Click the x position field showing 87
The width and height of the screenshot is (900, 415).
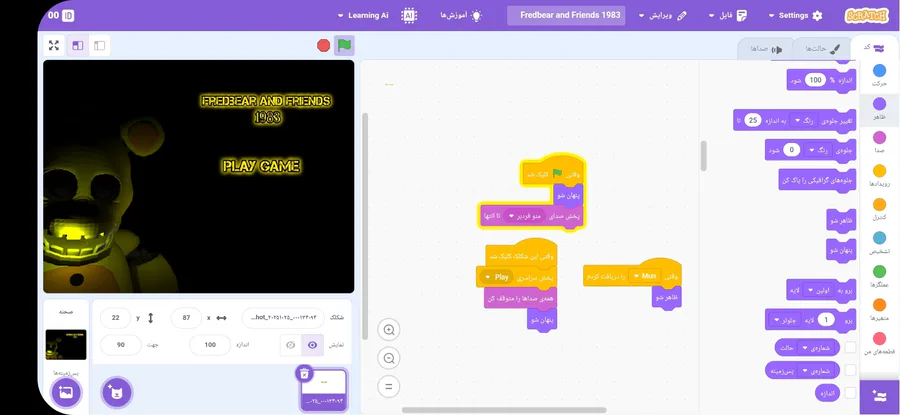tap(187, 317)
